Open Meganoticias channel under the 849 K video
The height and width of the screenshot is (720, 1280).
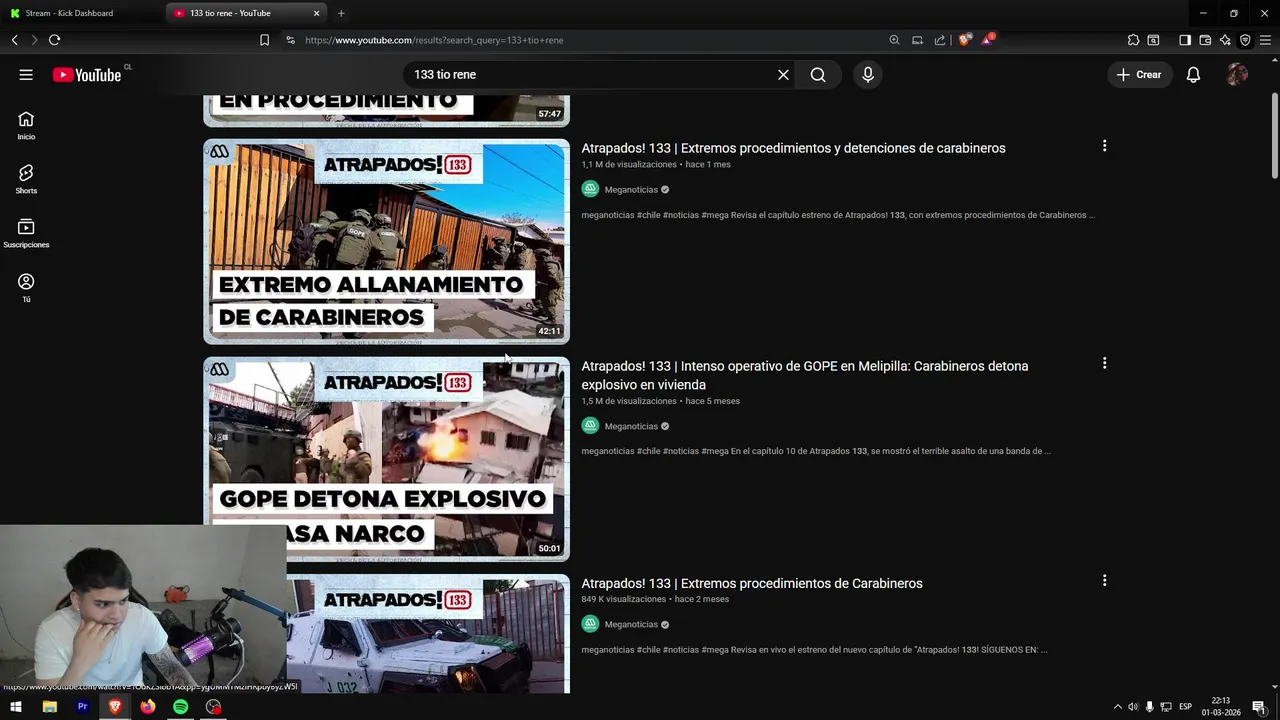pos(631,625)
